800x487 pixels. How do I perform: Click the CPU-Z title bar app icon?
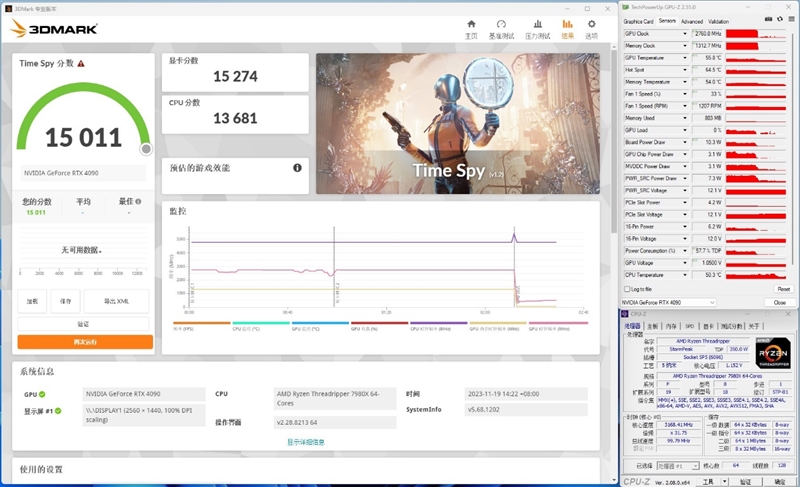(625, 314)
